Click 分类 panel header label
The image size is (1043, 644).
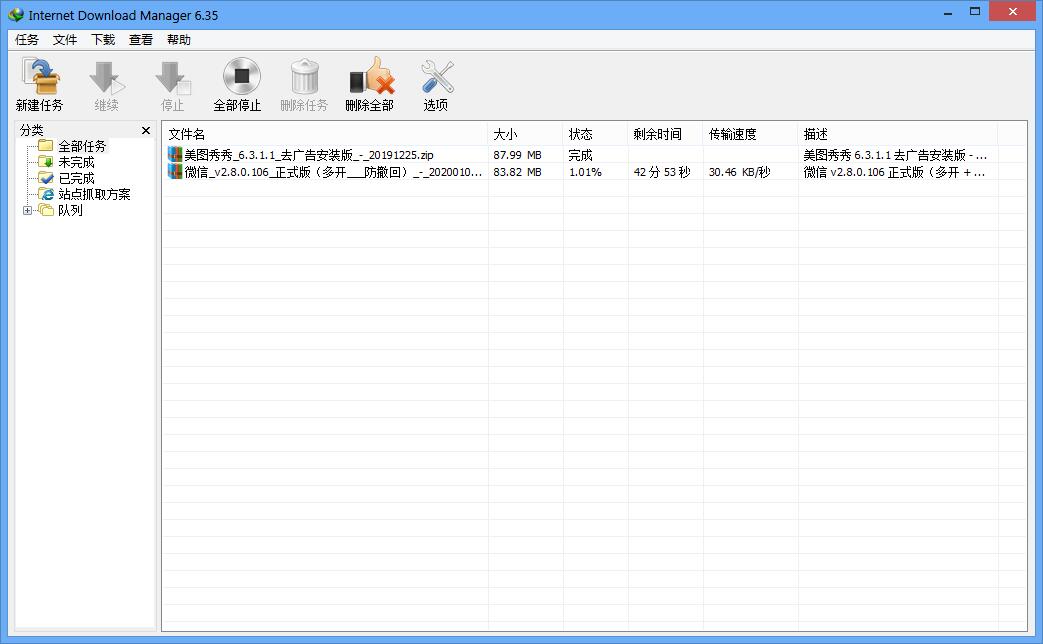point(31,130)
